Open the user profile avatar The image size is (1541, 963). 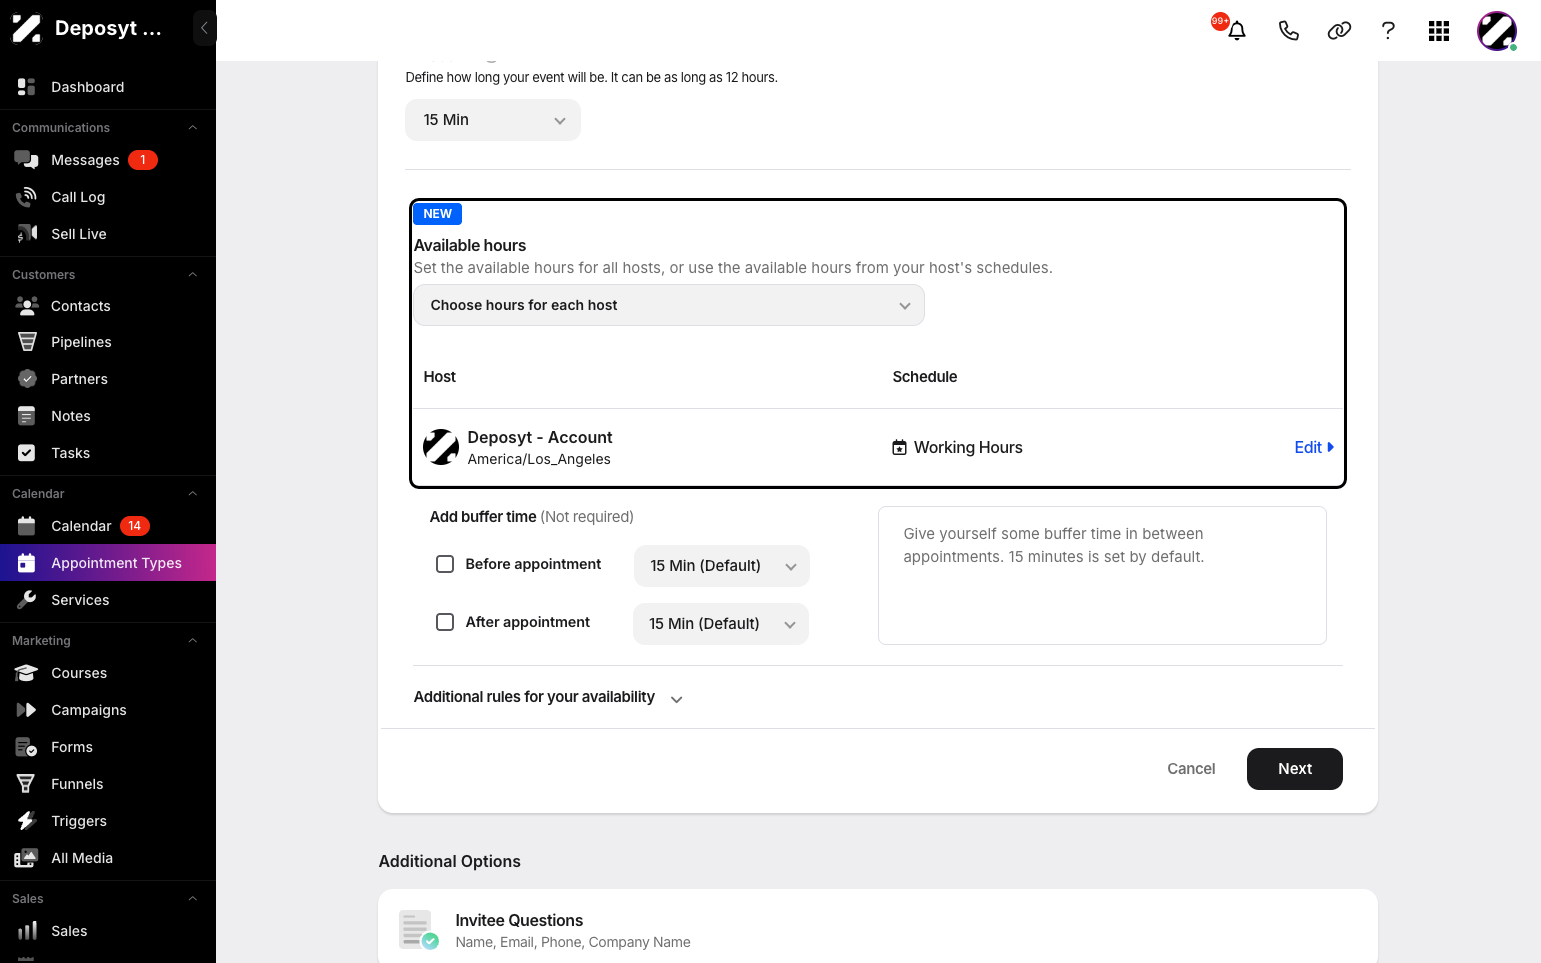pos(1497,31)
